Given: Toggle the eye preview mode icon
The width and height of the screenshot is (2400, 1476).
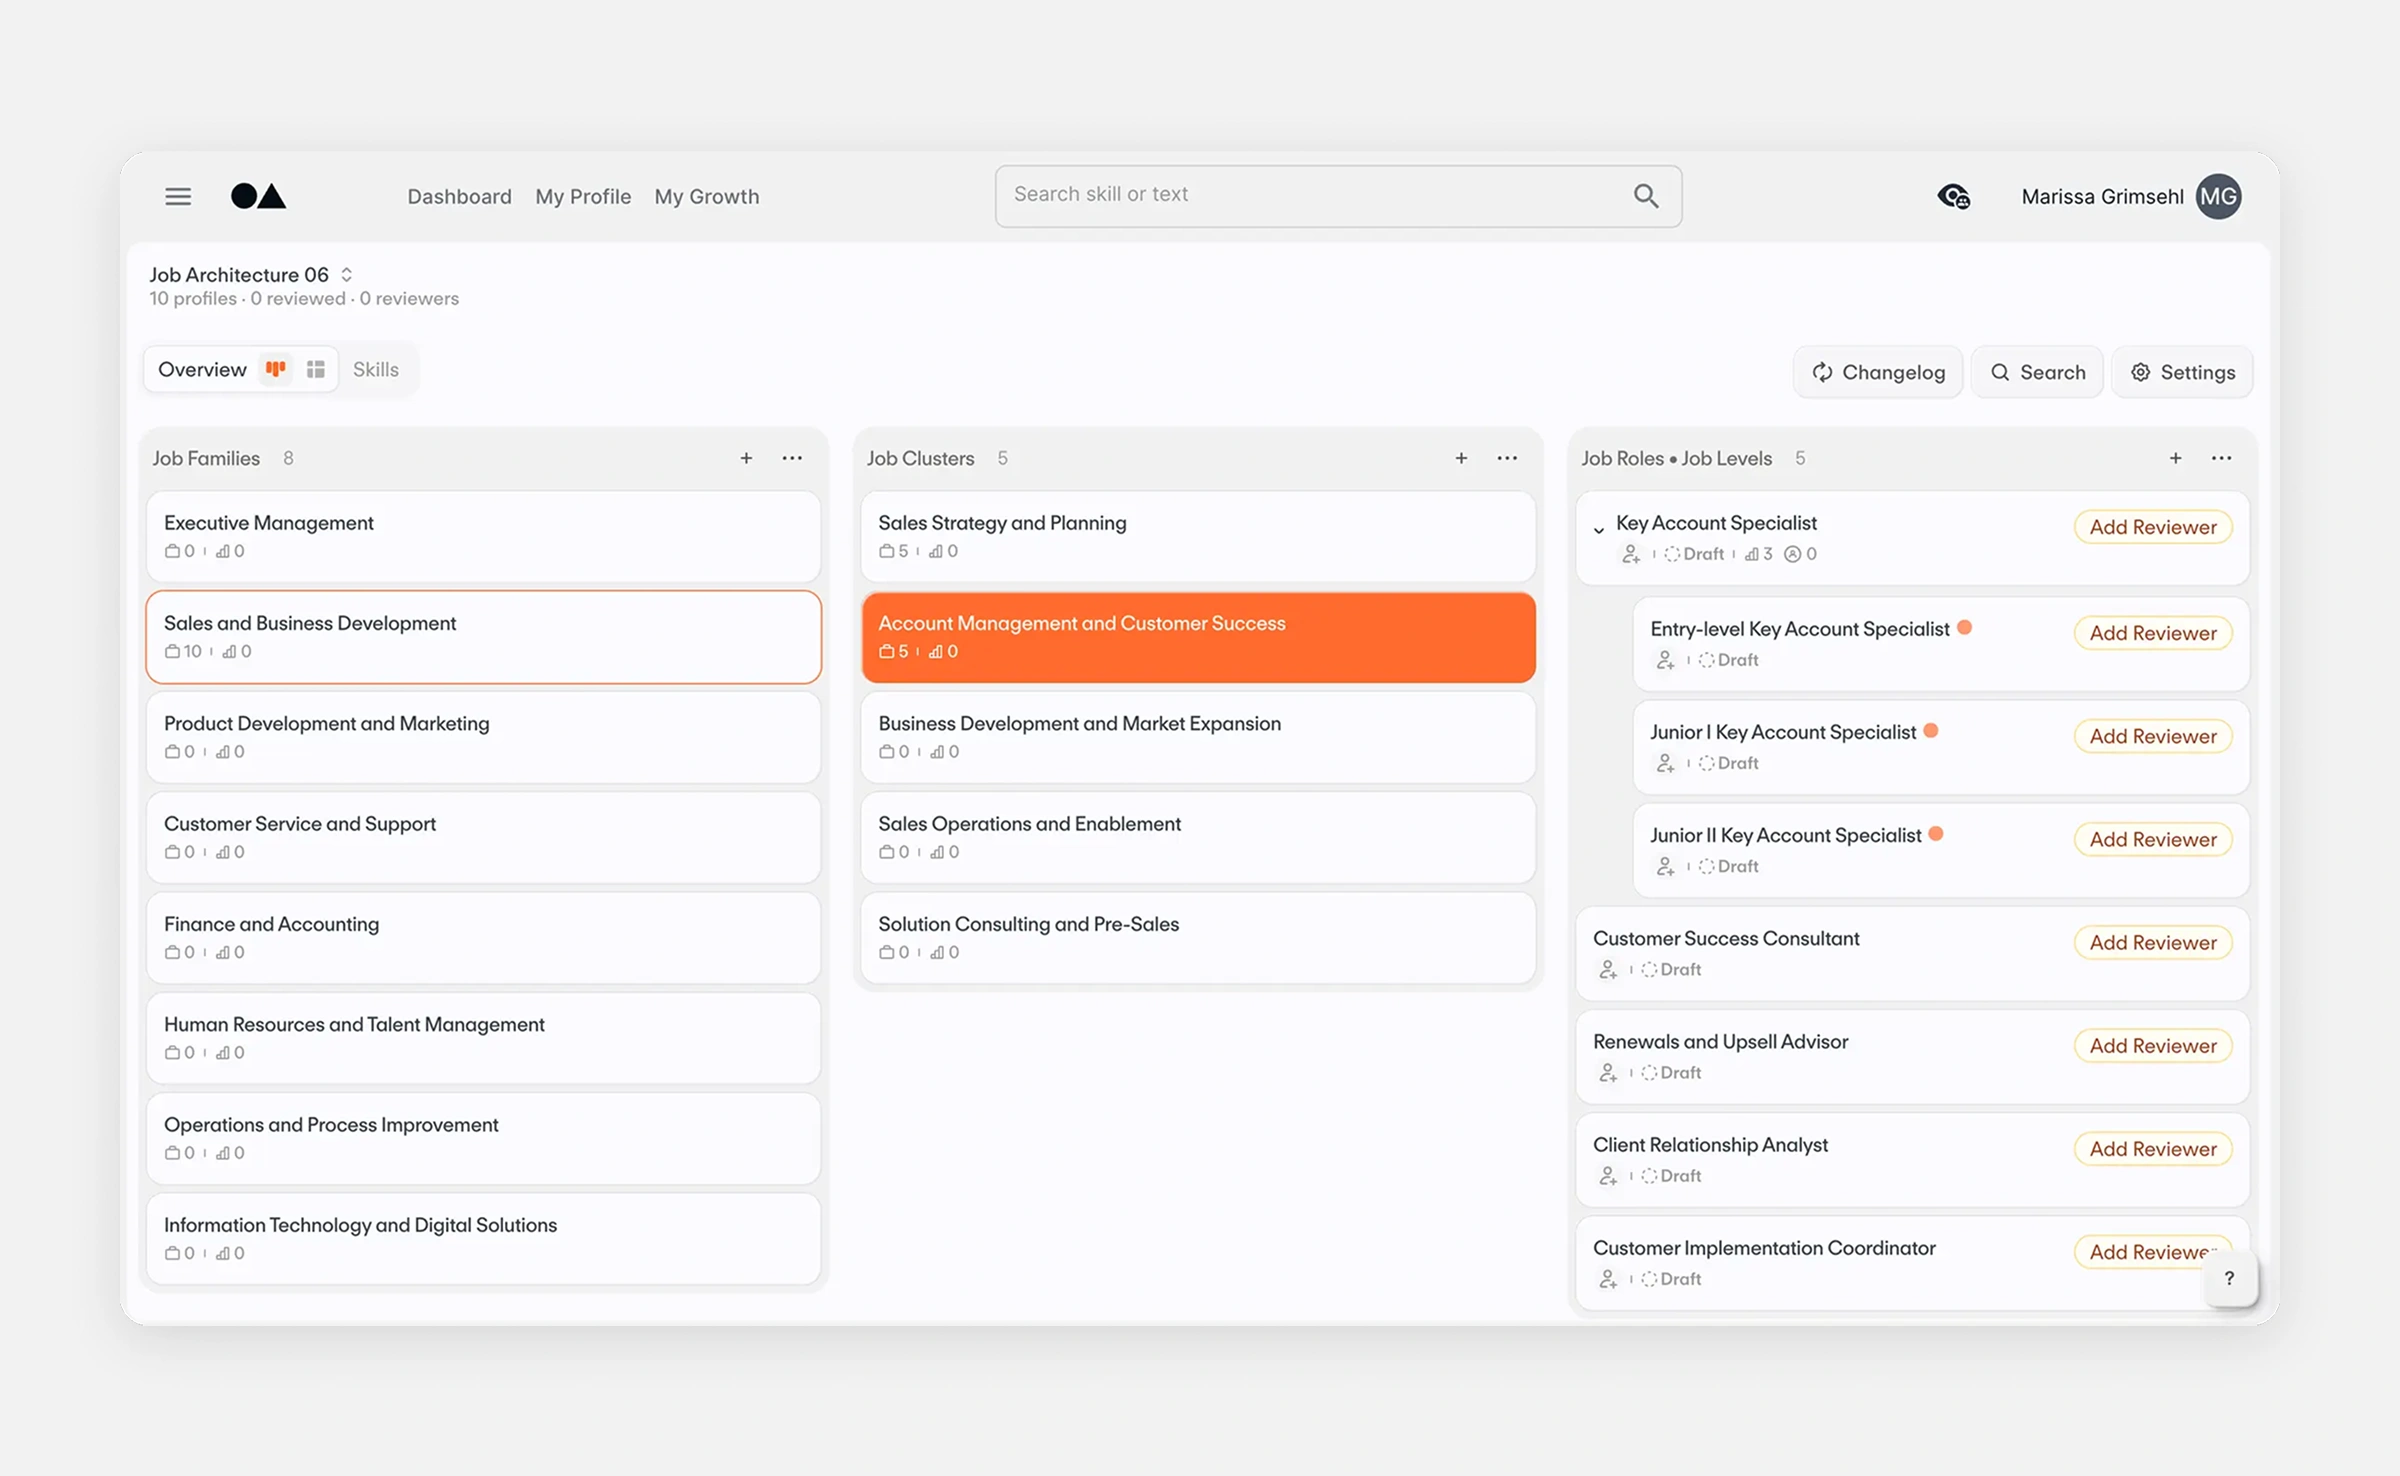Looking at the screenshot, I should click(1953, 196).
